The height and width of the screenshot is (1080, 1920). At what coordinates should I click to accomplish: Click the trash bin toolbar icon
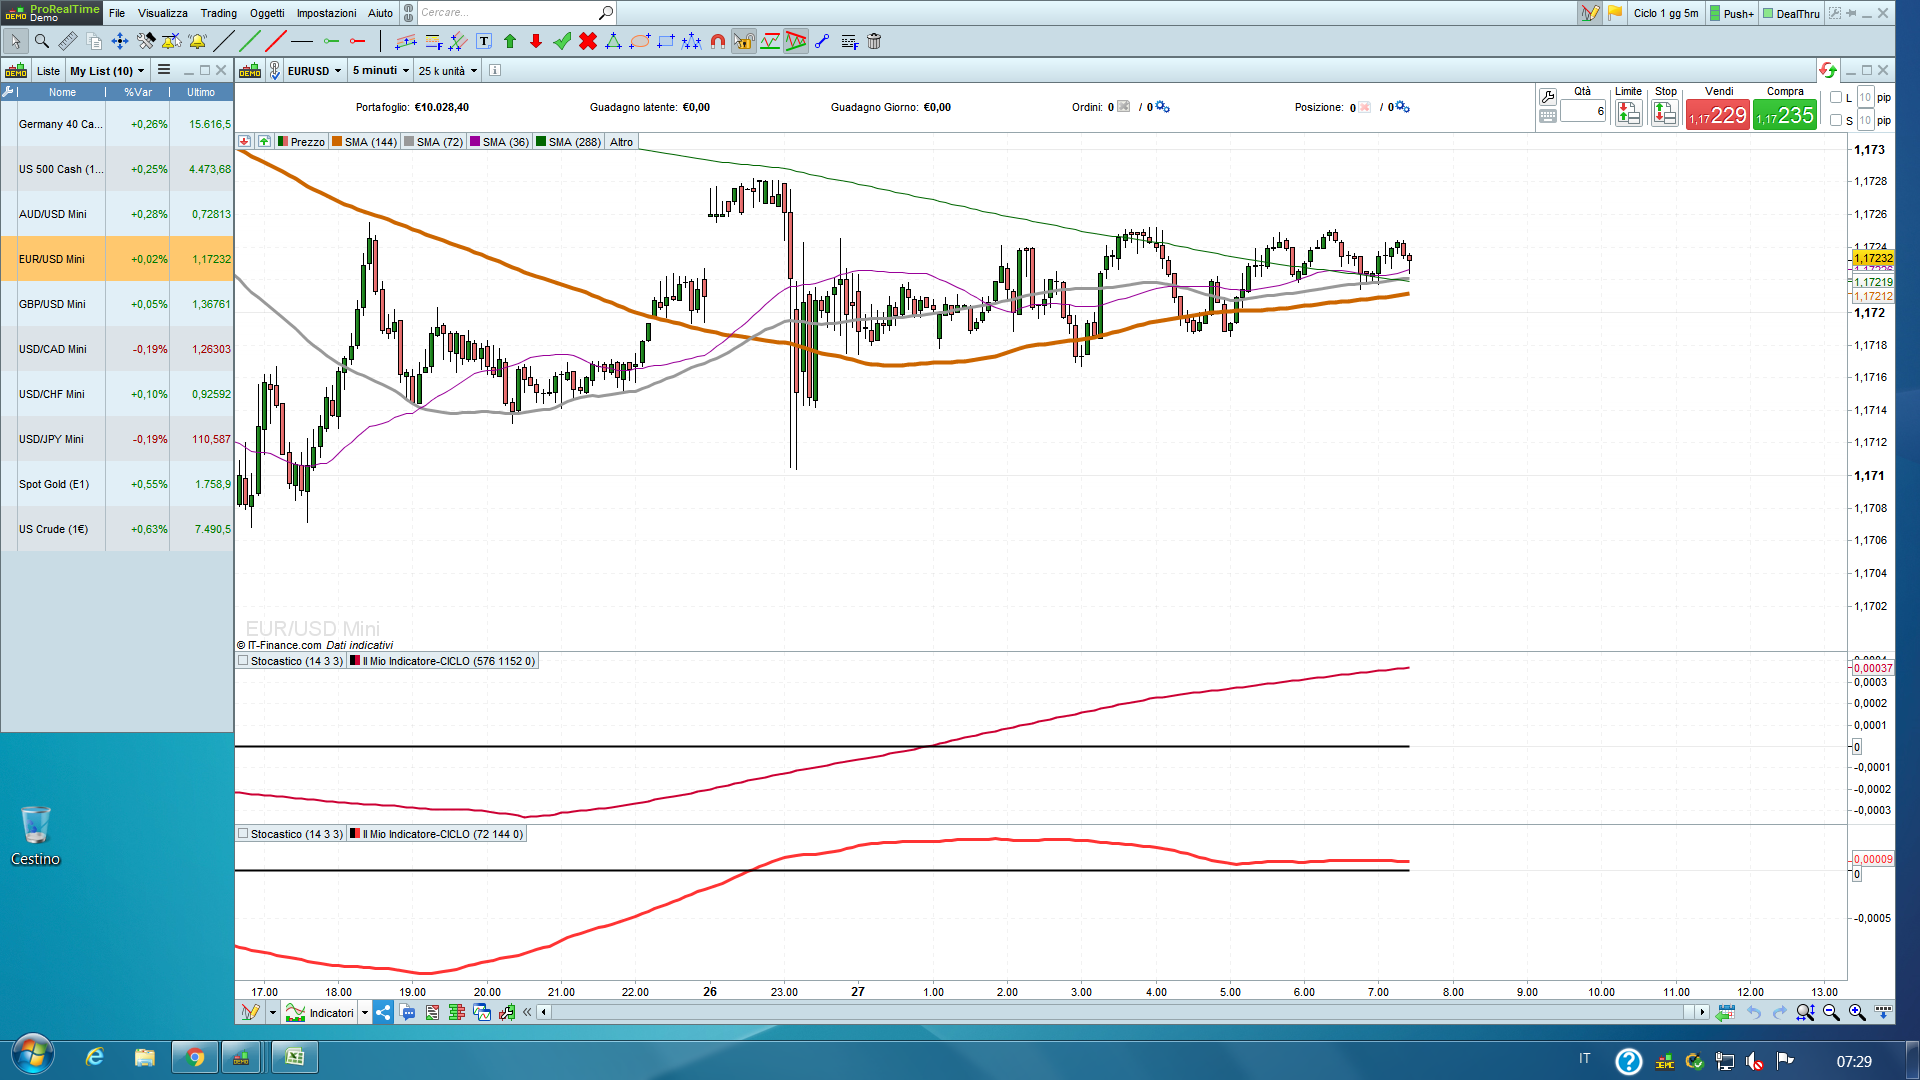874,41
